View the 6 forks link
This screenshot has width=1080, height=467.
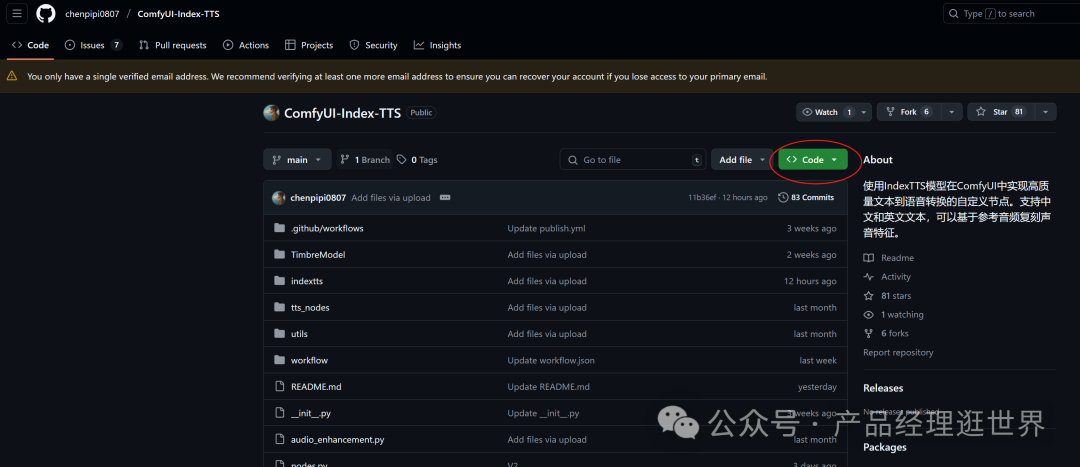pyautogui.click(x=886, y=333)
